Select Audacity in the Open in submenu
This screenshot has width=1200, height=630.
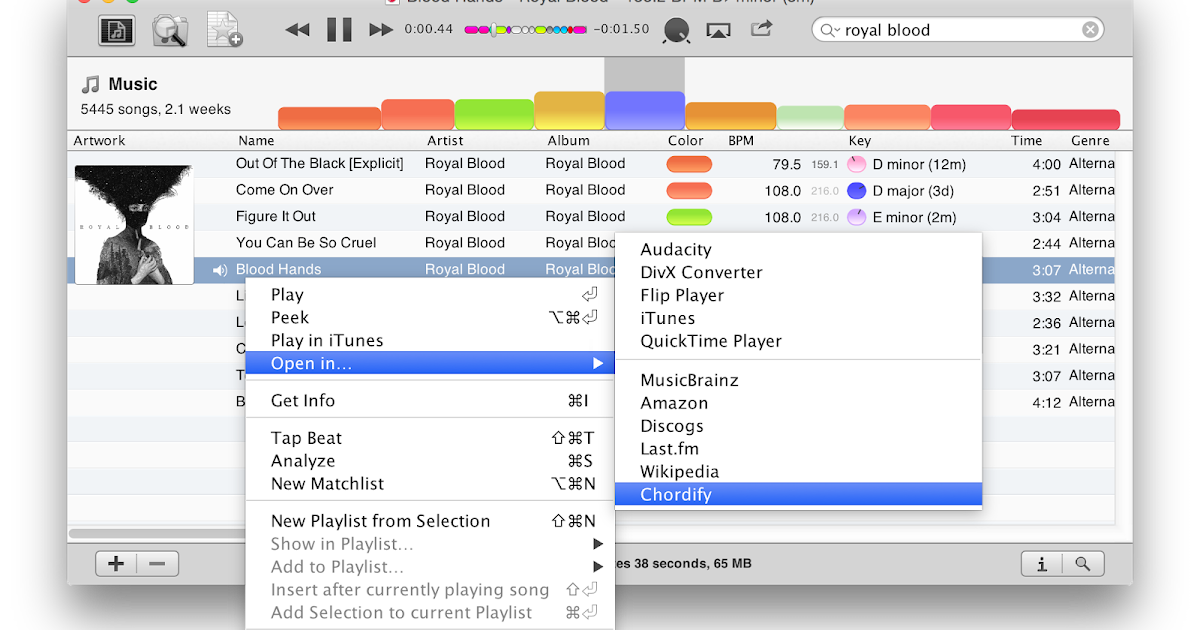tap(676, 250)
